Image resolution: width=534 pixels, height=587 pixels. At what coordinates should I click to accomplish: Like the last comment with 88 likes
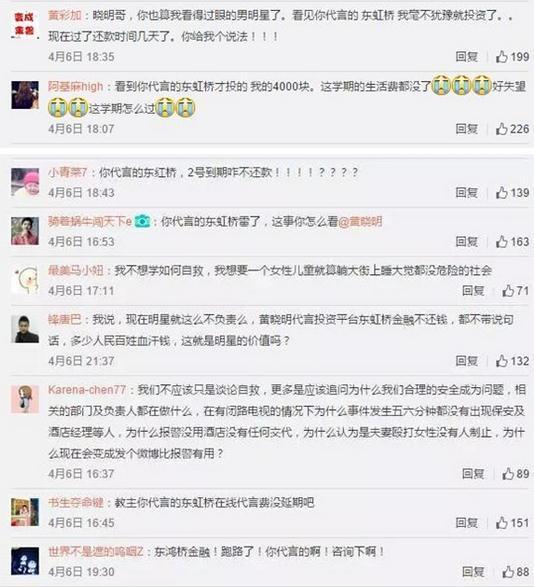coord(508,572)
